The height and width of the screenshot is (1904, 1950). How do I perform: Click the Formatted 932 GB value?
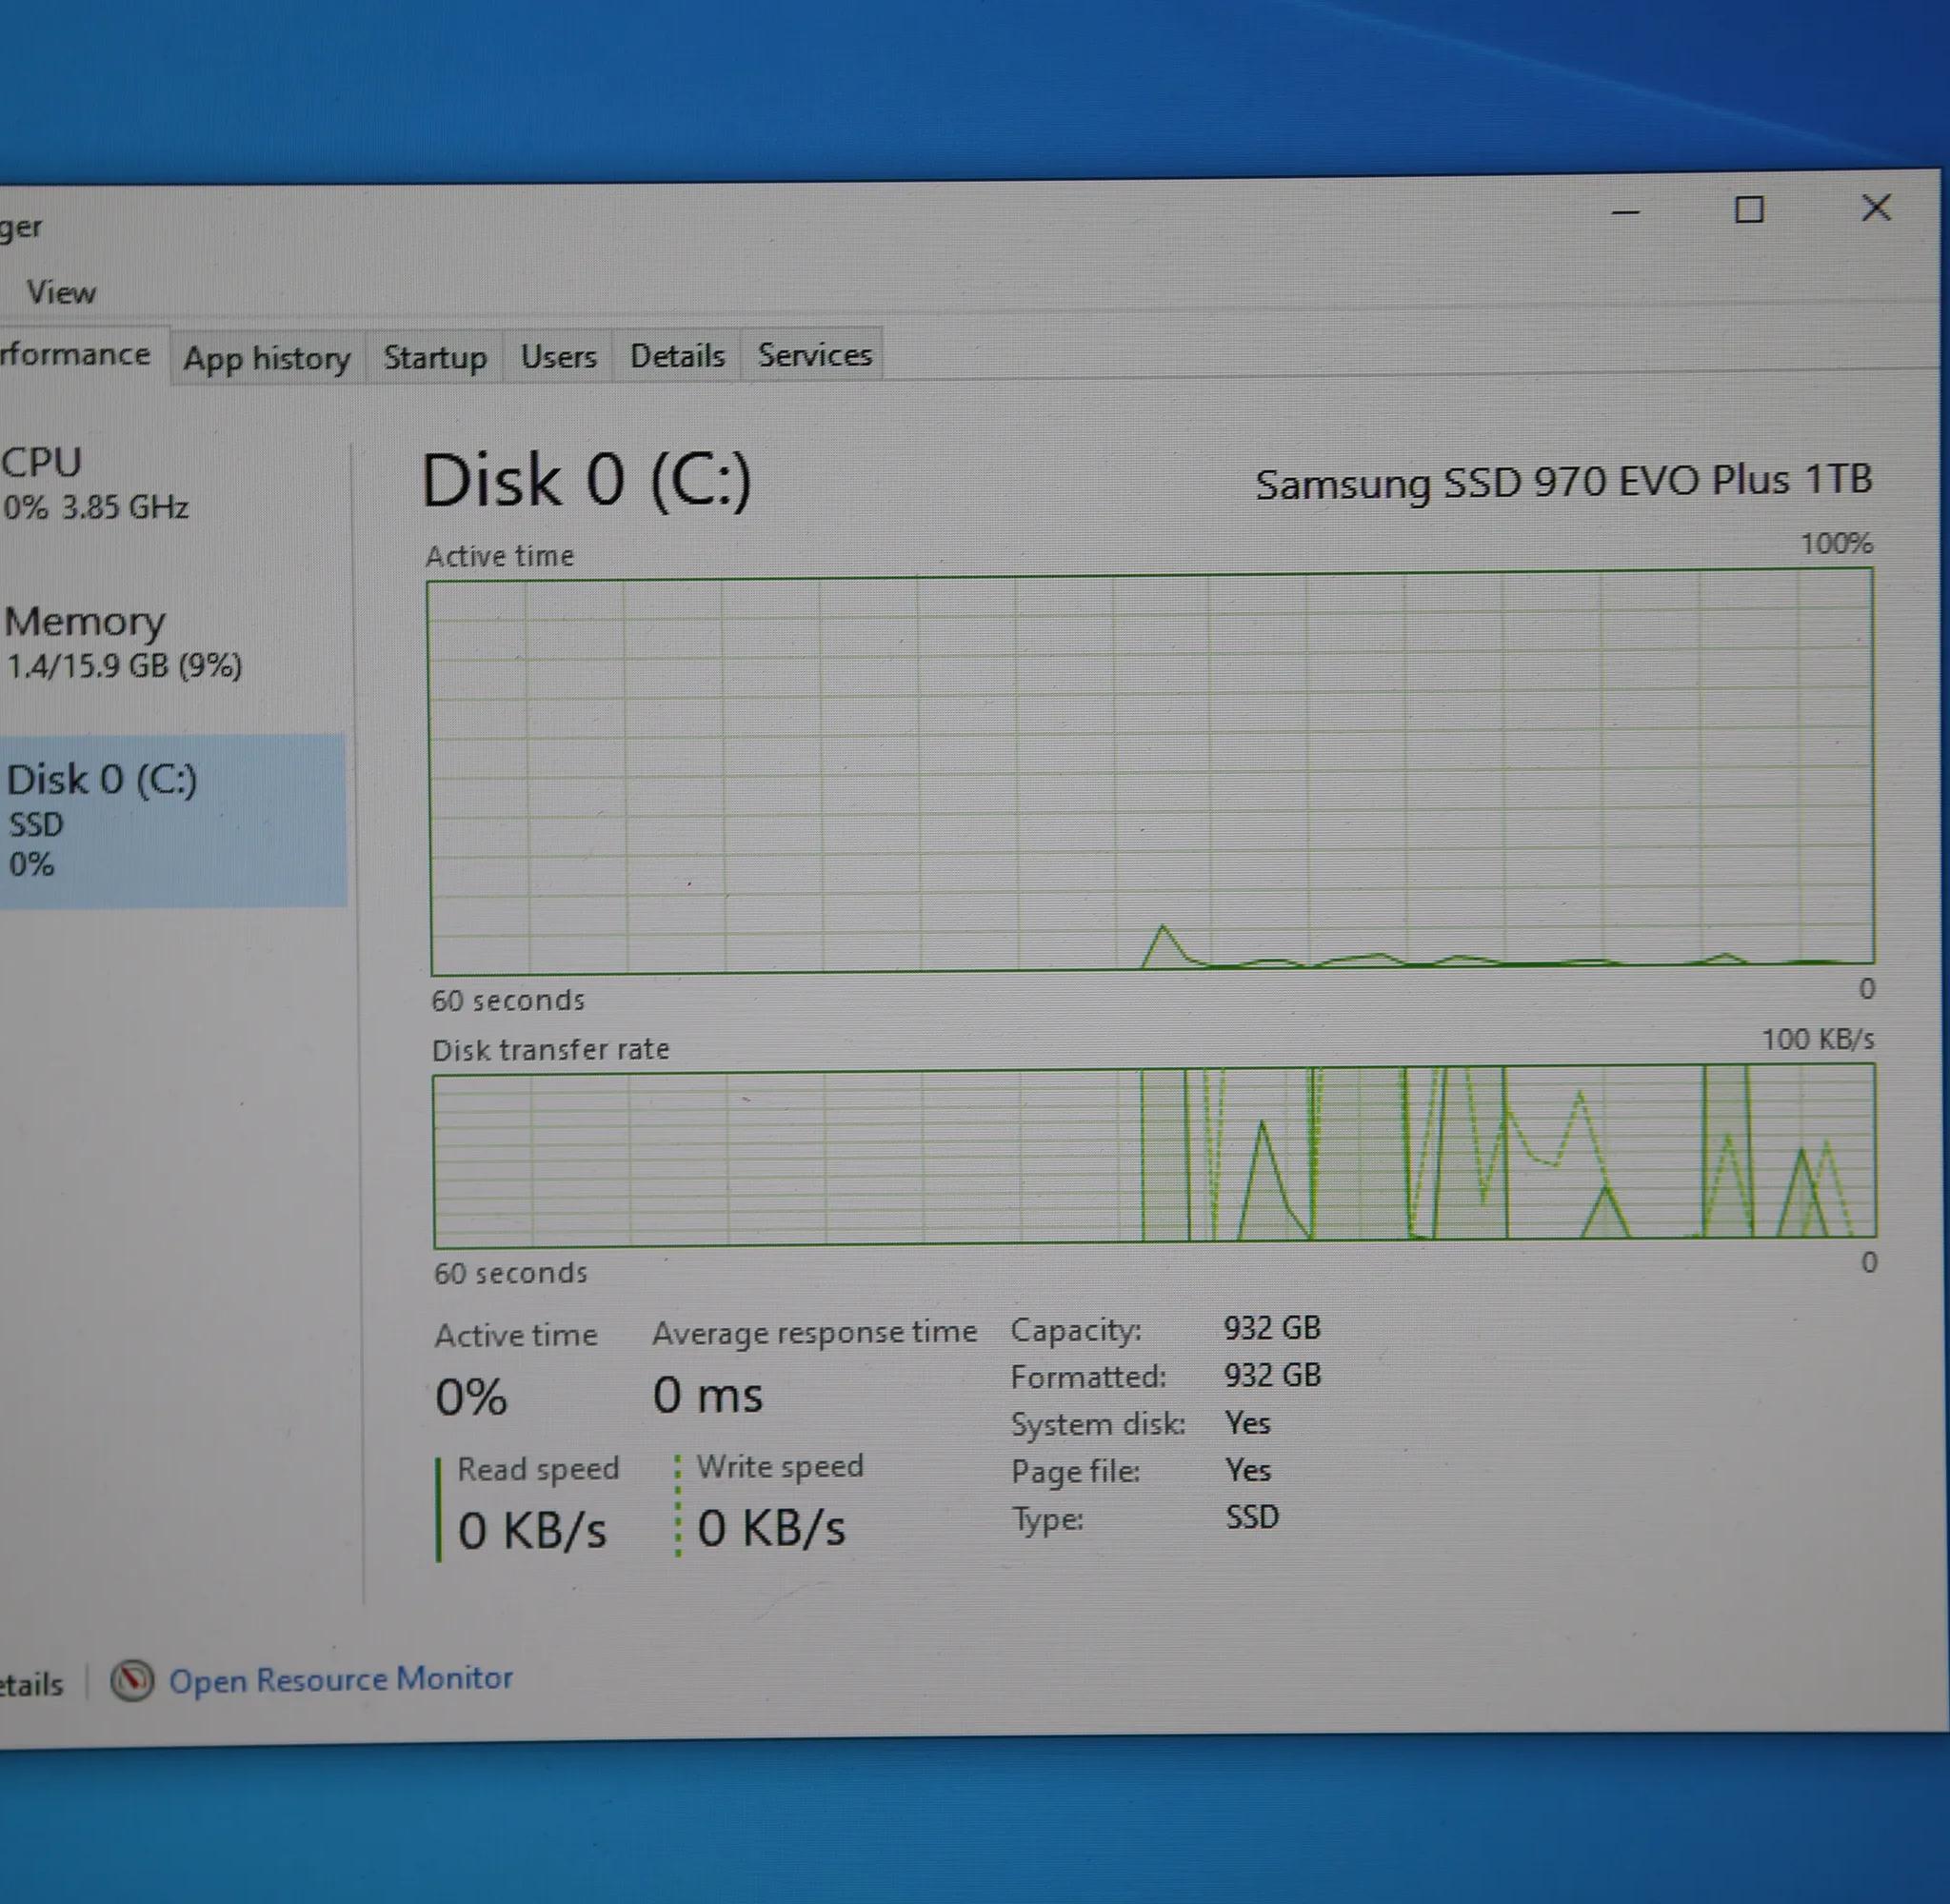coord(1273,1375)
